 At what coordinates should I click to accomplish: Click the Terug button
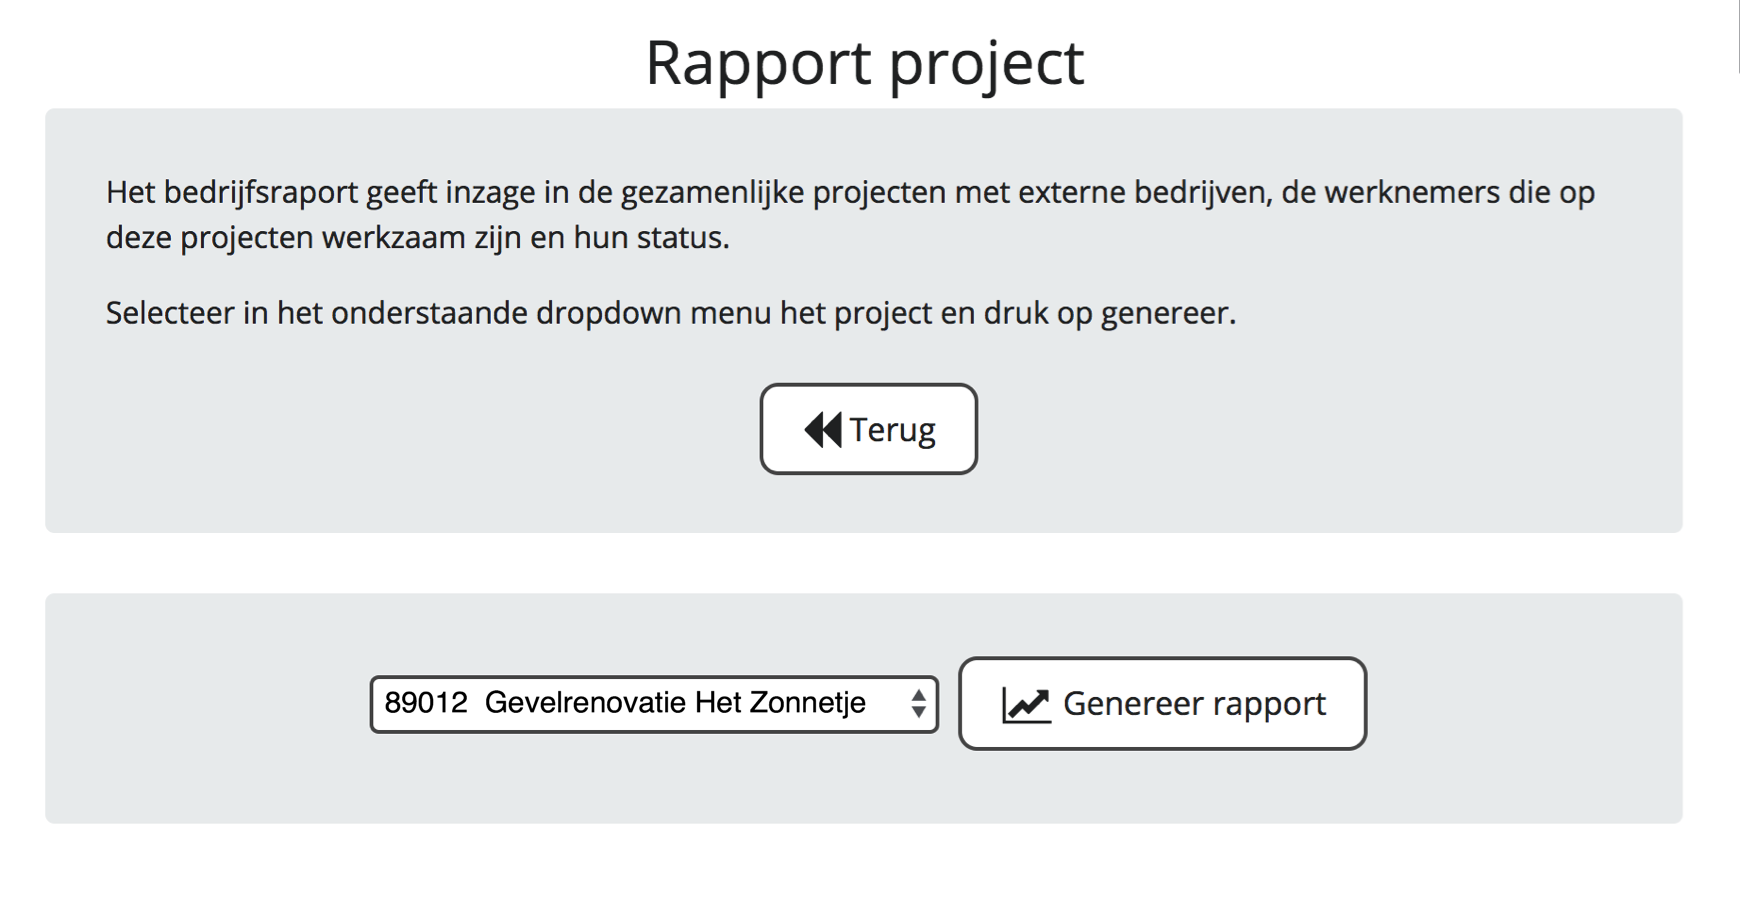click(868, 429)
